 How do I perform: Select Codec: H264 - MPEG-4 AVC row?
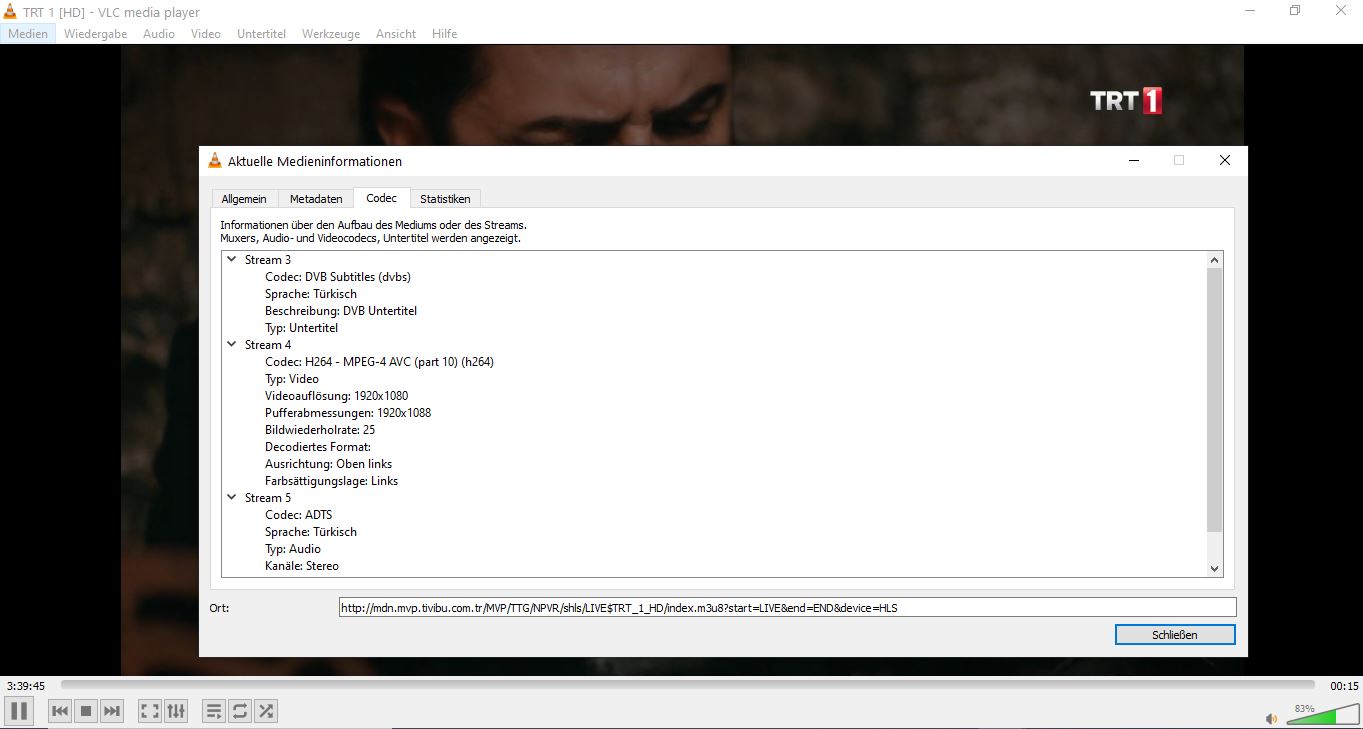(x=379, y=362)
